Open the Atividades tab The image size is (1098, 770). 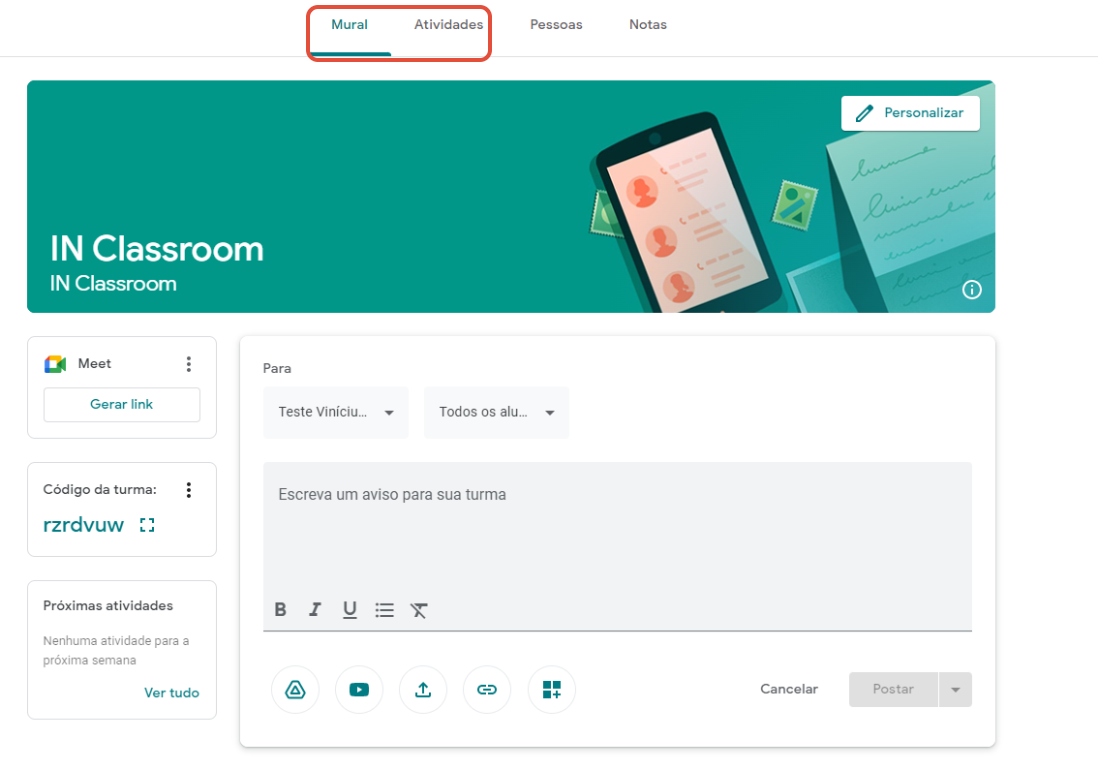[x=448, y=24]
